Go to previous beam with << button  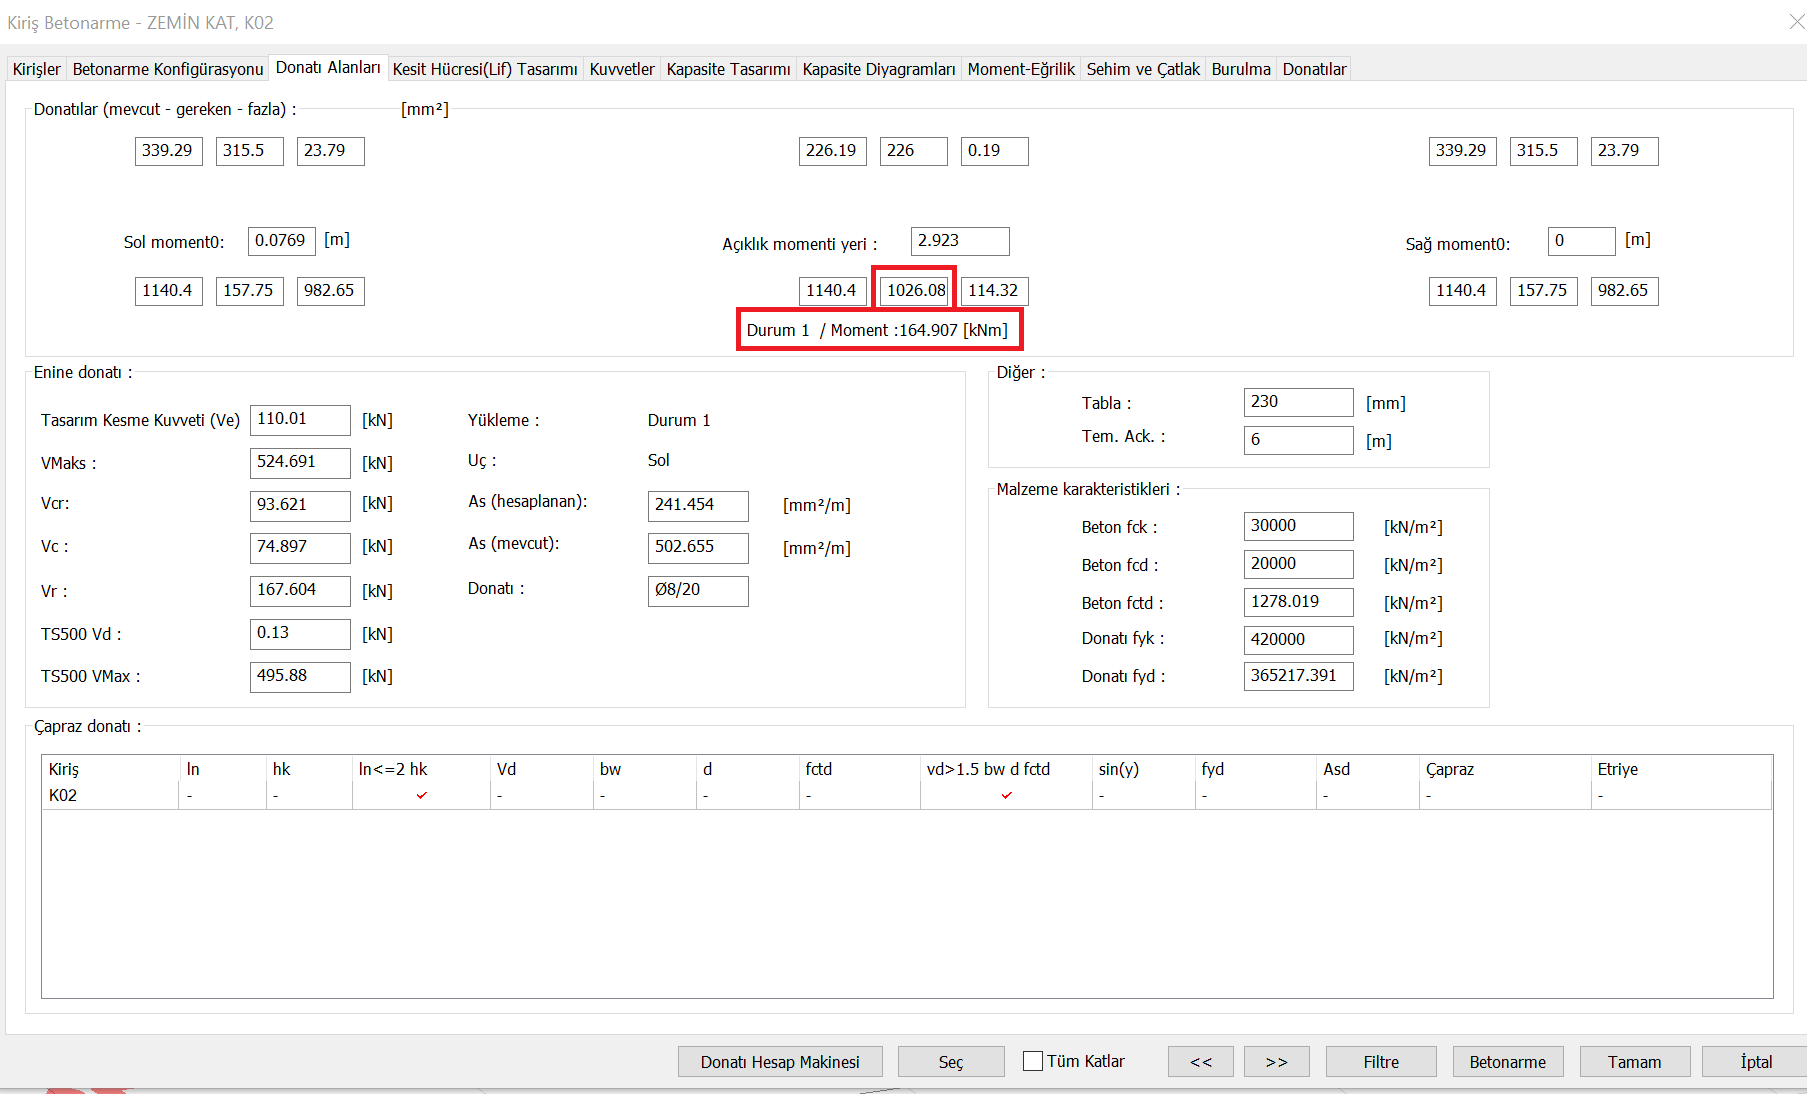(x=1200, y=1061)
